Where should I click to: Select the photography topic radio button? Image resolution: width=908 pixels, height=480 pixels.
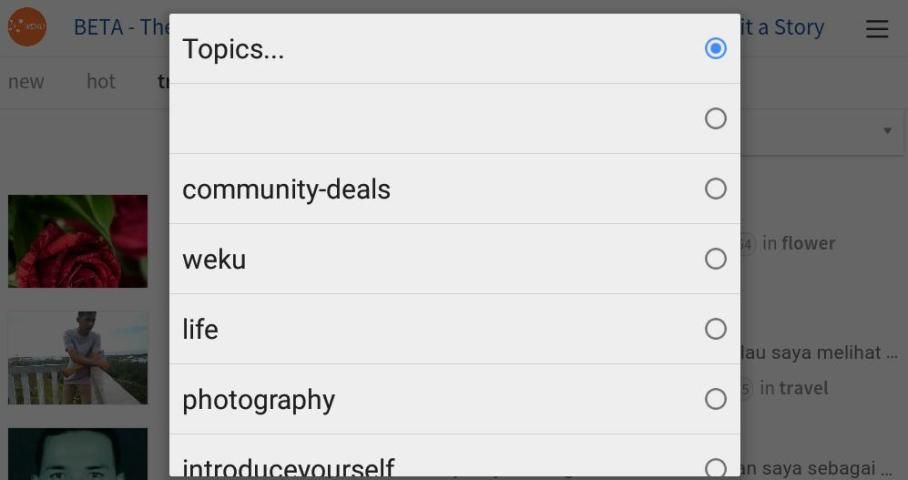[715, 399]
